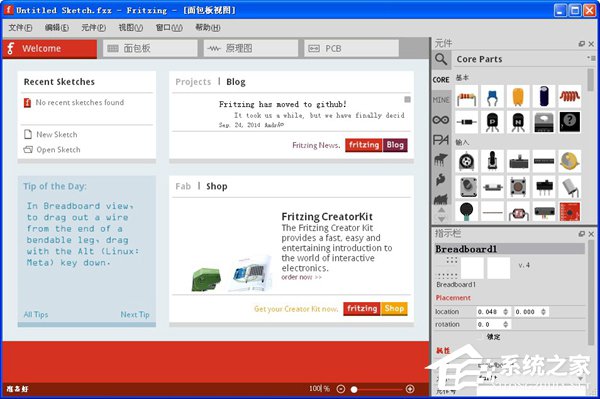
Task: Open the 窗口(W) menu
Action: tap(169, 28)
